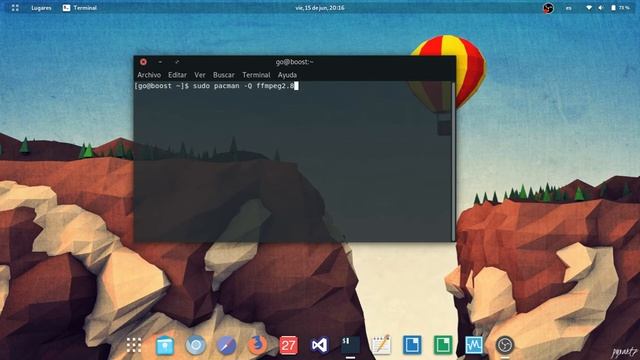Open the Terminal menu in the menu bar

click(256, 75)
